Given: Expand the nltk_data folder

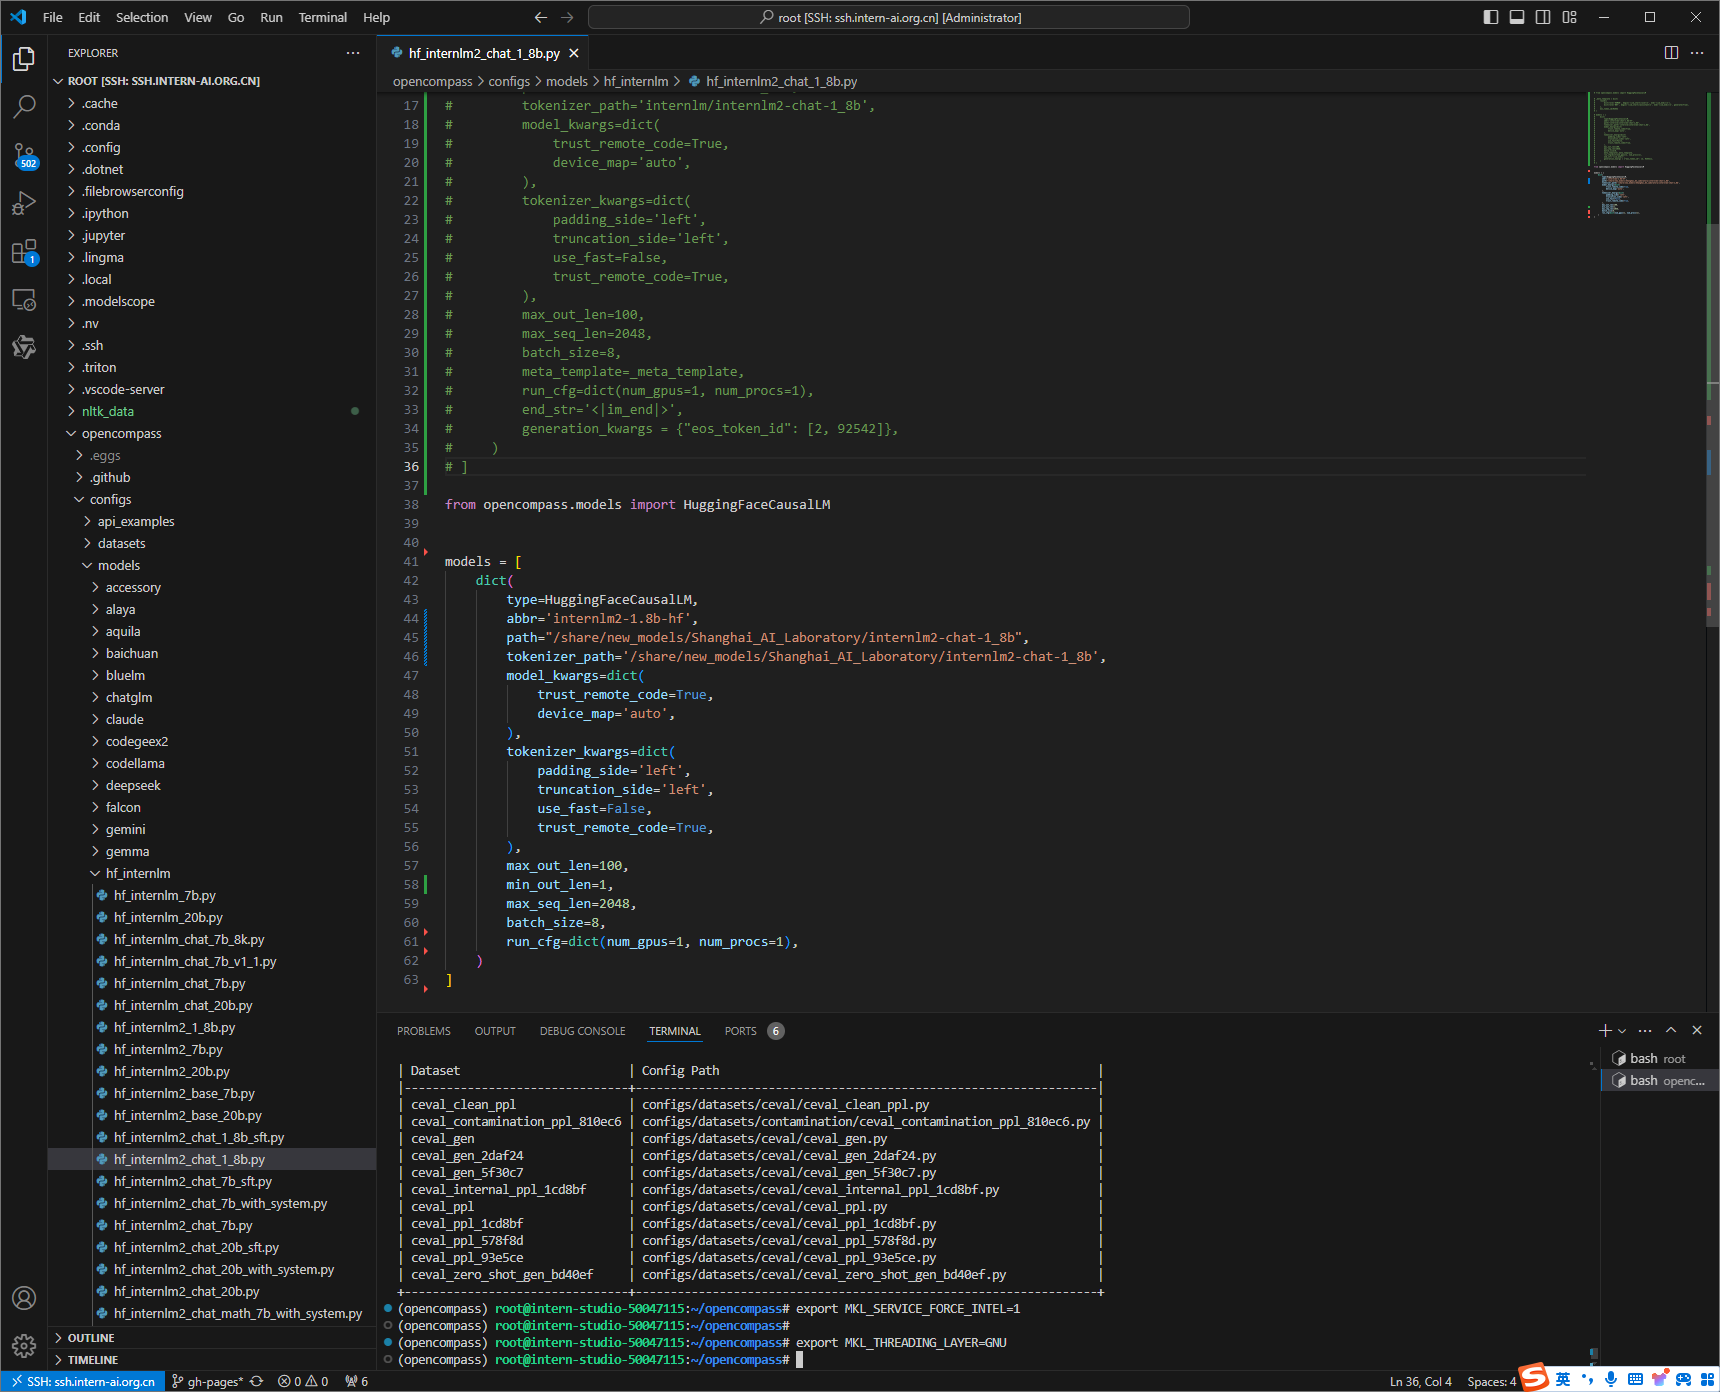Looking at the screenshot, I should click(x=108, y=411).
